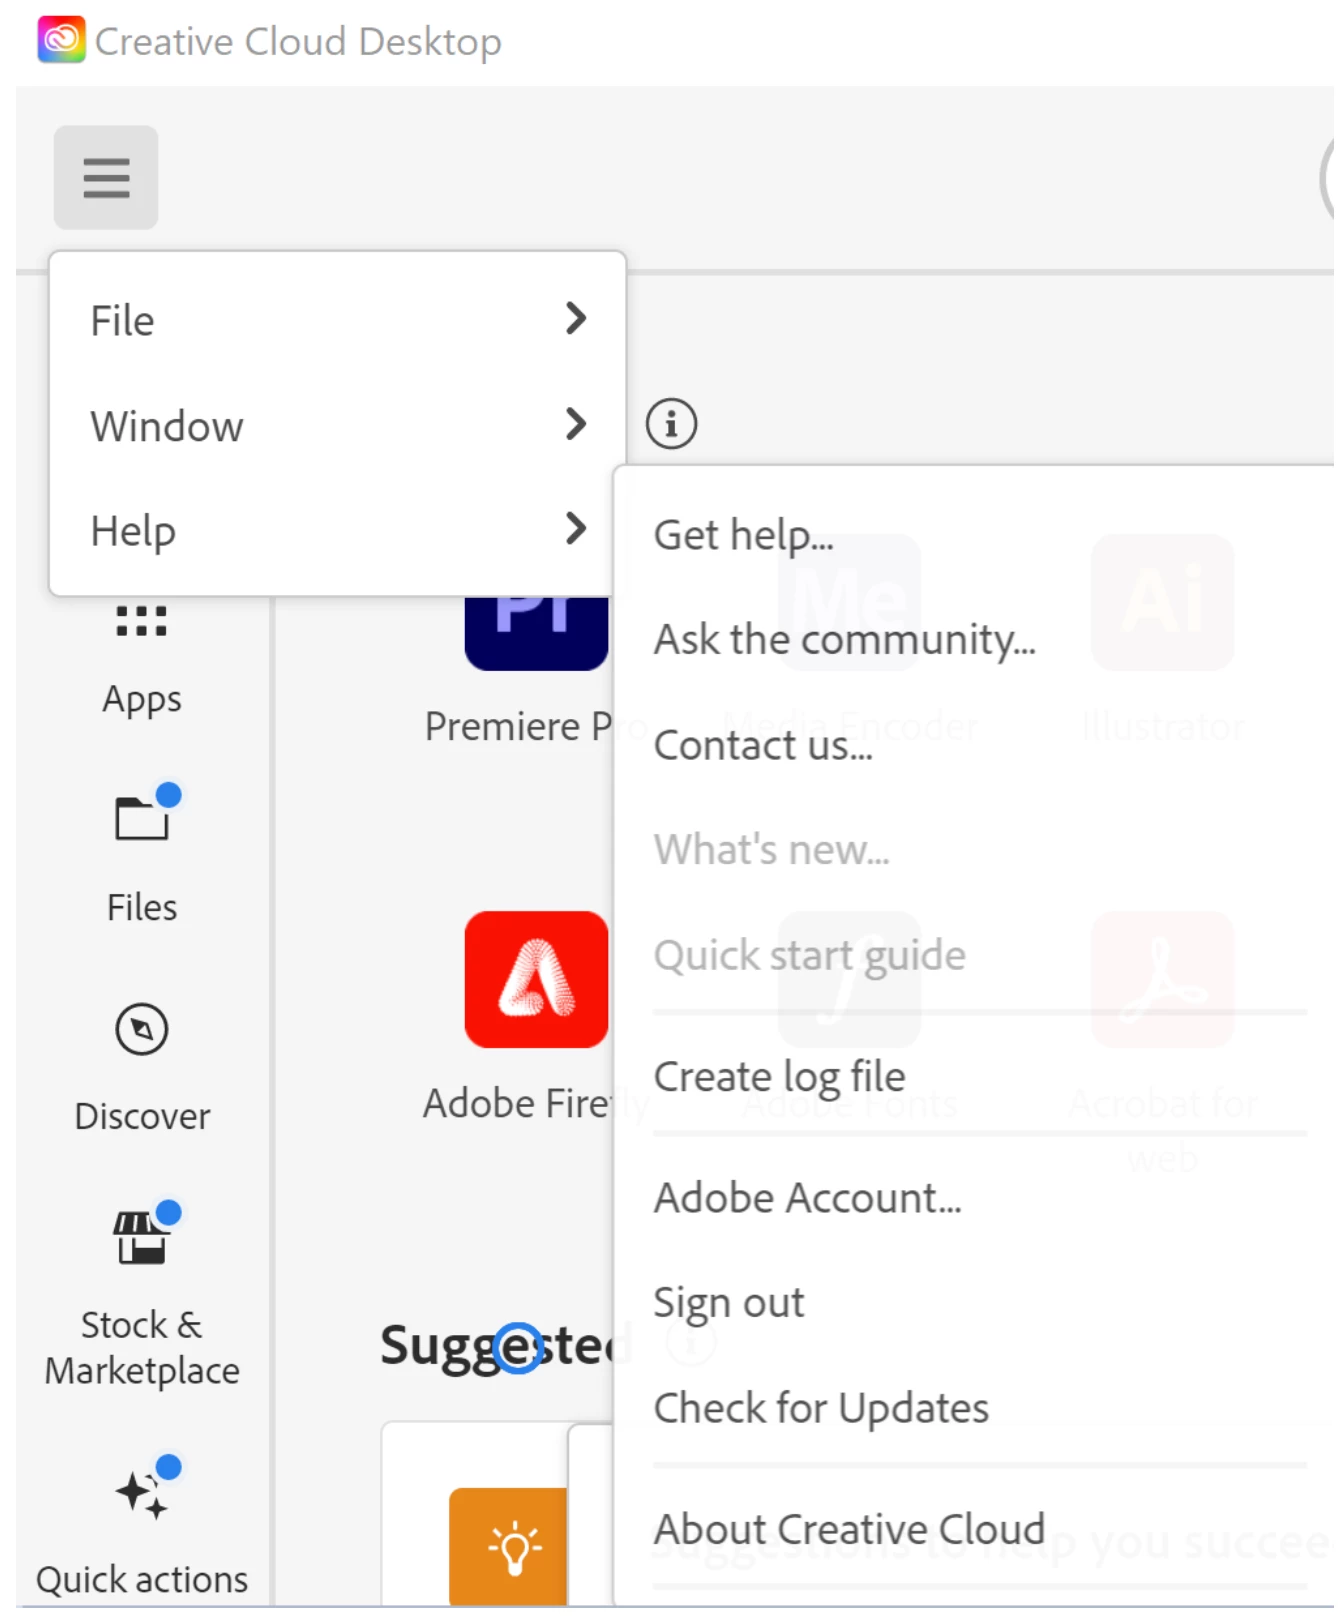
Task: Launch the Premiere Pro app icon
Action: tap(536, 633)
